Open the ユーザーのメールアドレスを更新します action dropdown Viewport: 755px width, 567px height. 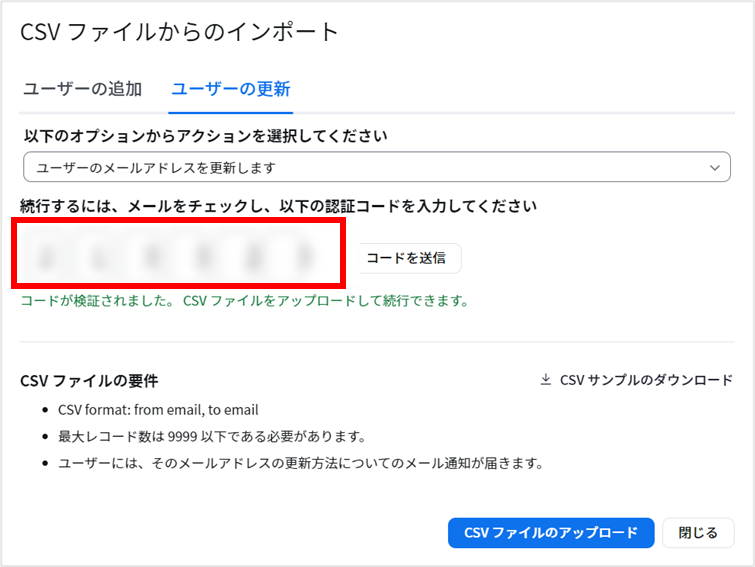[377, 167]
